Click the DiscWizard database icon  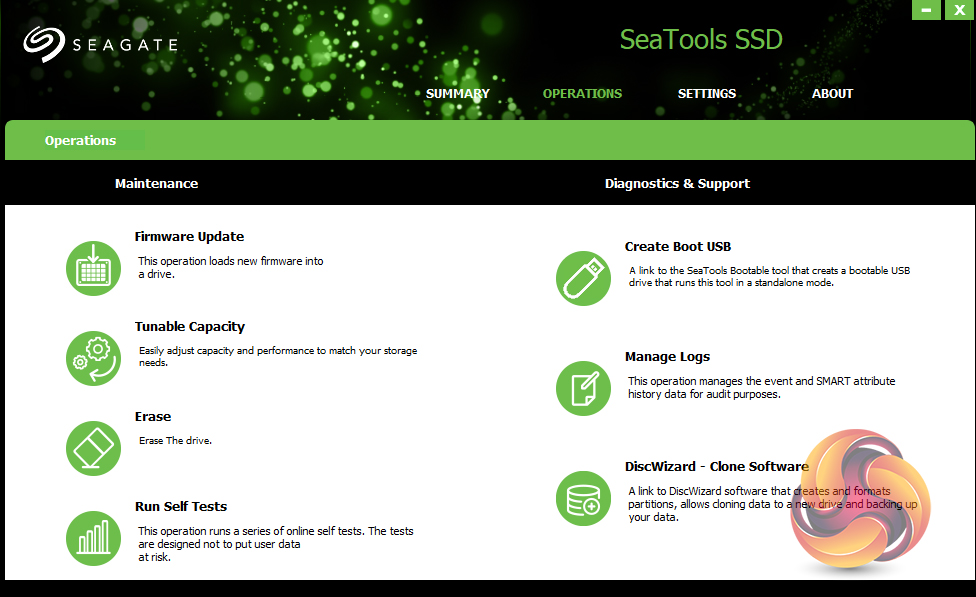583,499
